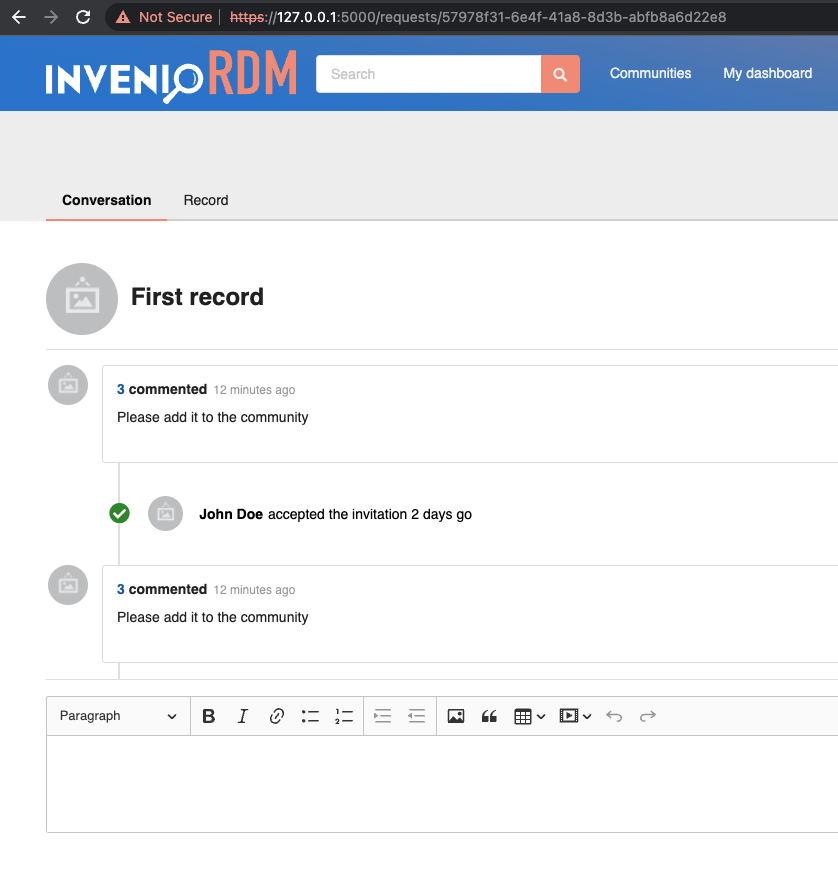
Task: Undo the last editor action
Action: pyautogui.click(x=614, y=716)
